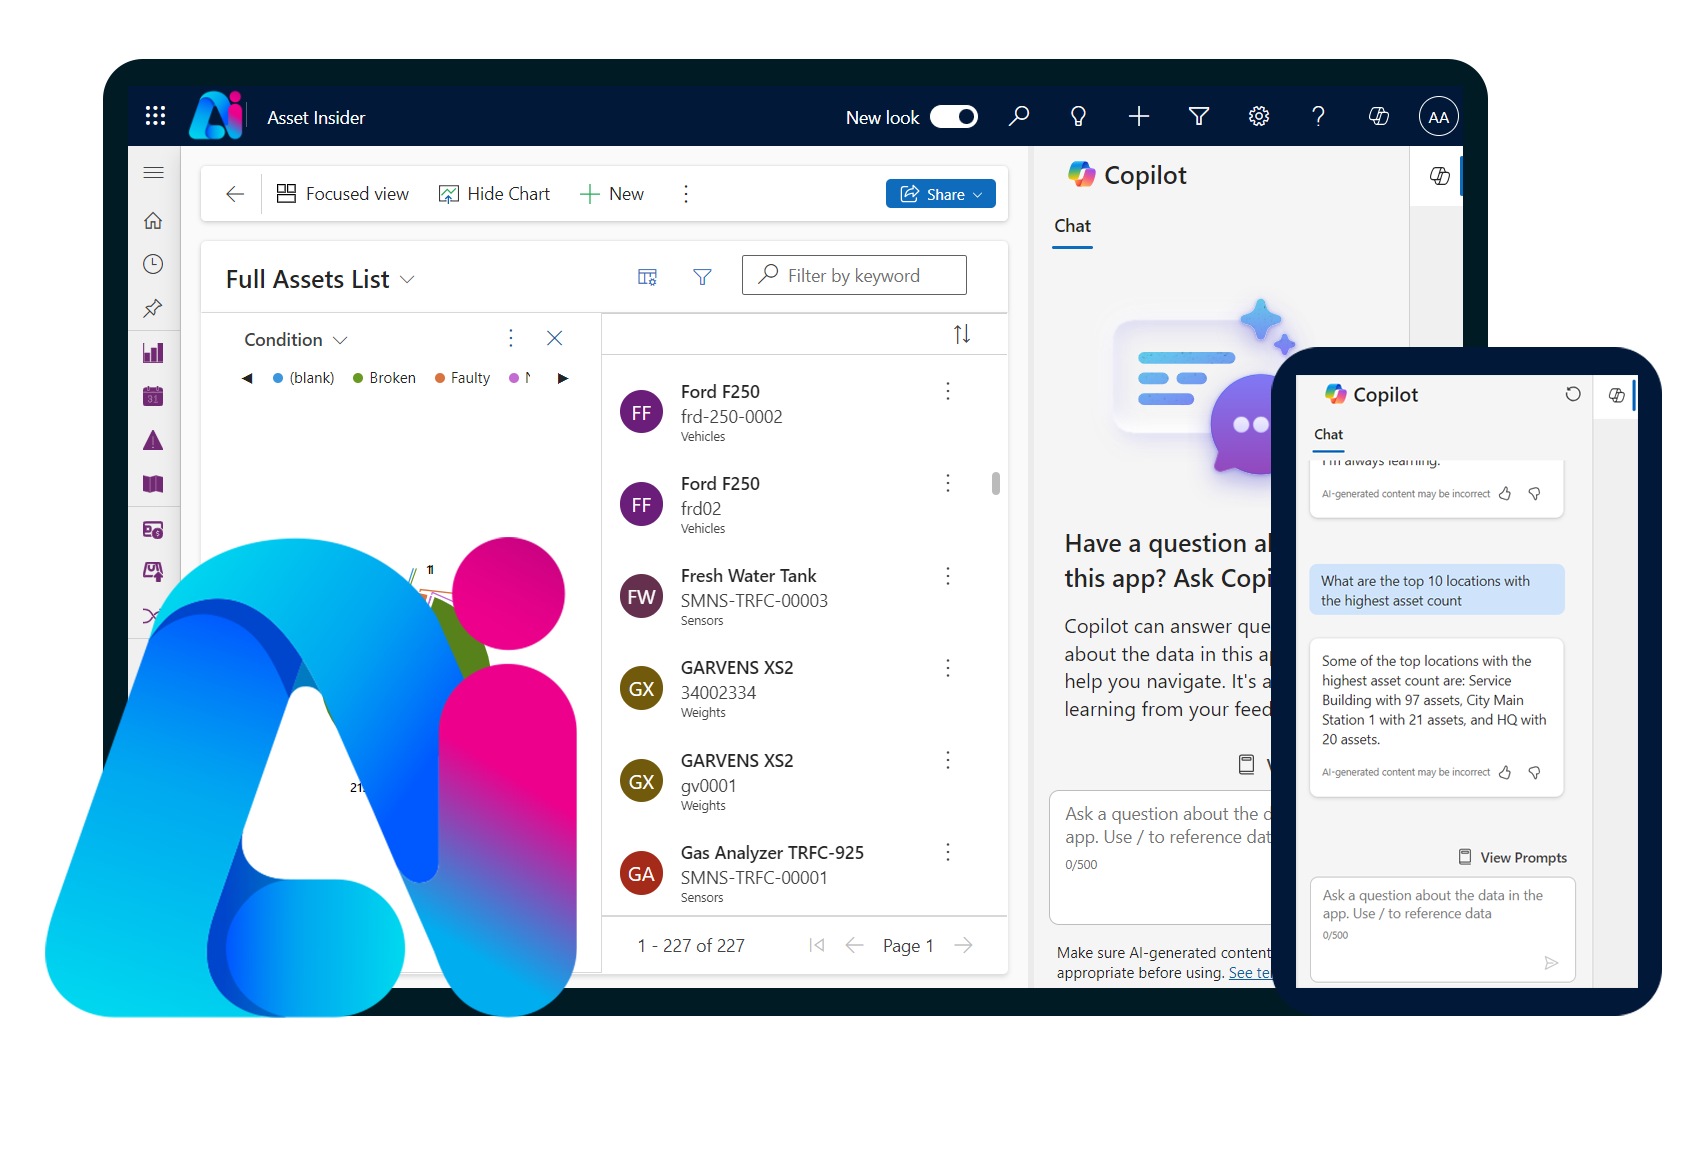
Task: Go back with the left arrow
Action: (x=235, y=194)
